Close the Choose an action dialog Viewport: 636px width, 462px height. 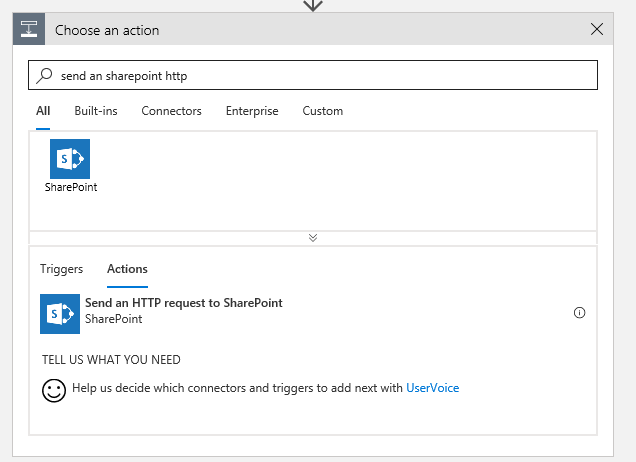point(597,29)
